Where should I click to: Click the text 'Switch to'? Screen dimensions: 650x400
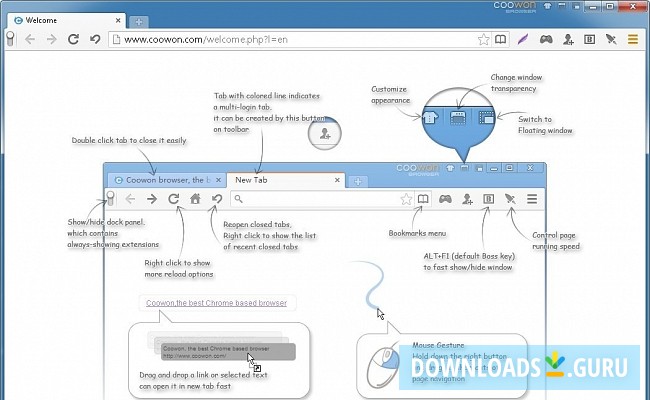[535, 119]
